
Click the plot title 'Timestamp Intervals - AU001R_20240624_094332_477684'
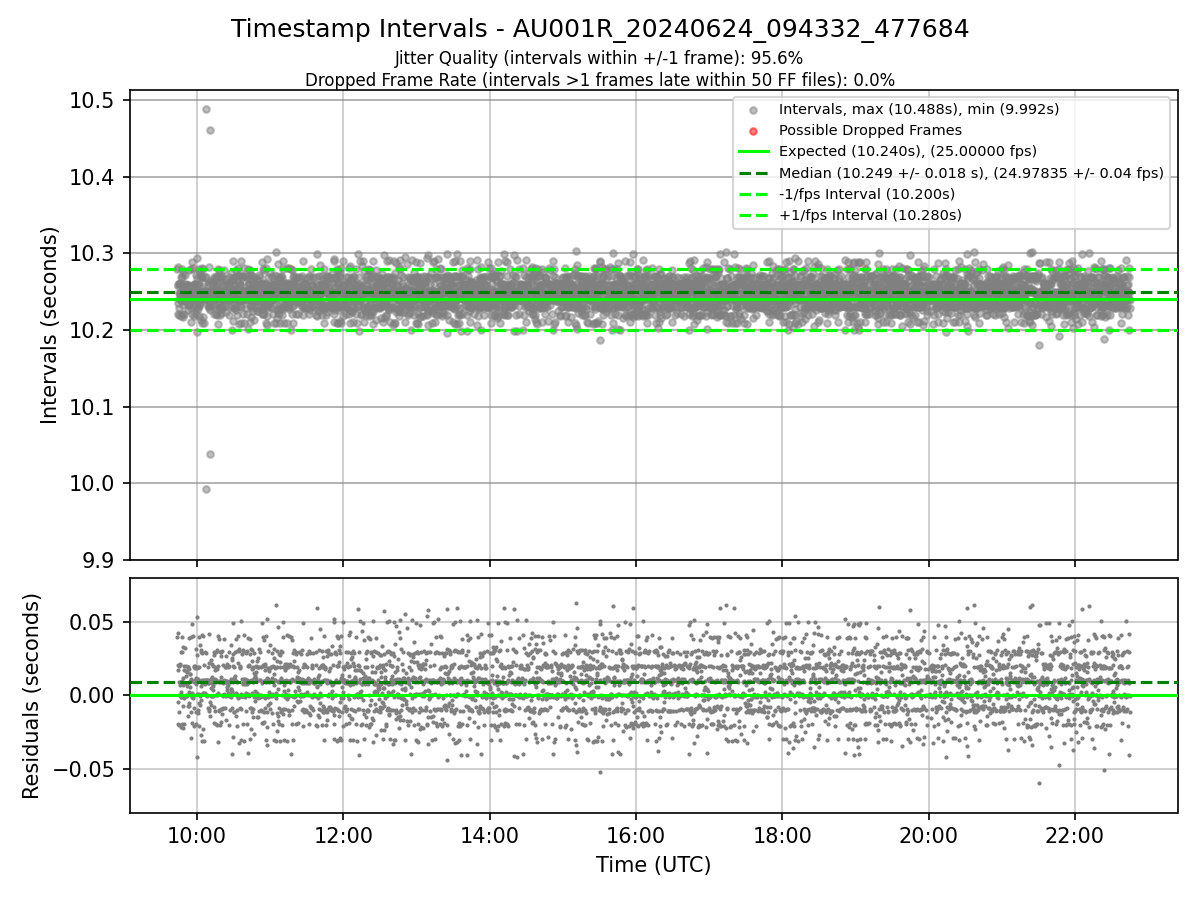point(600,29)
